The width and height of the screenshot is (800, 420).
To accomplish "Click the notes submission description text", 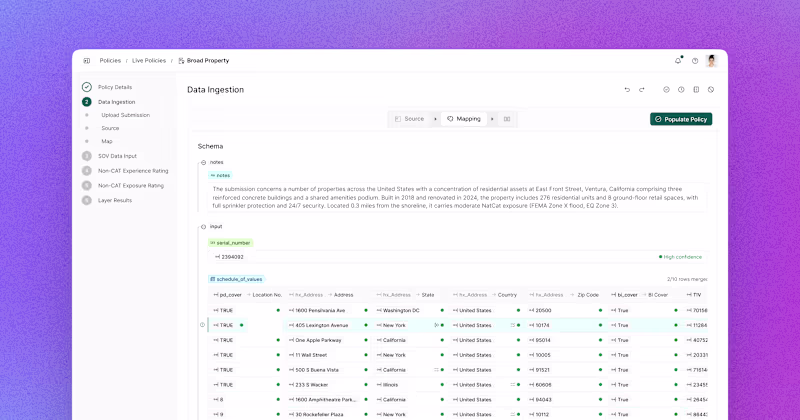I will 455,197.
